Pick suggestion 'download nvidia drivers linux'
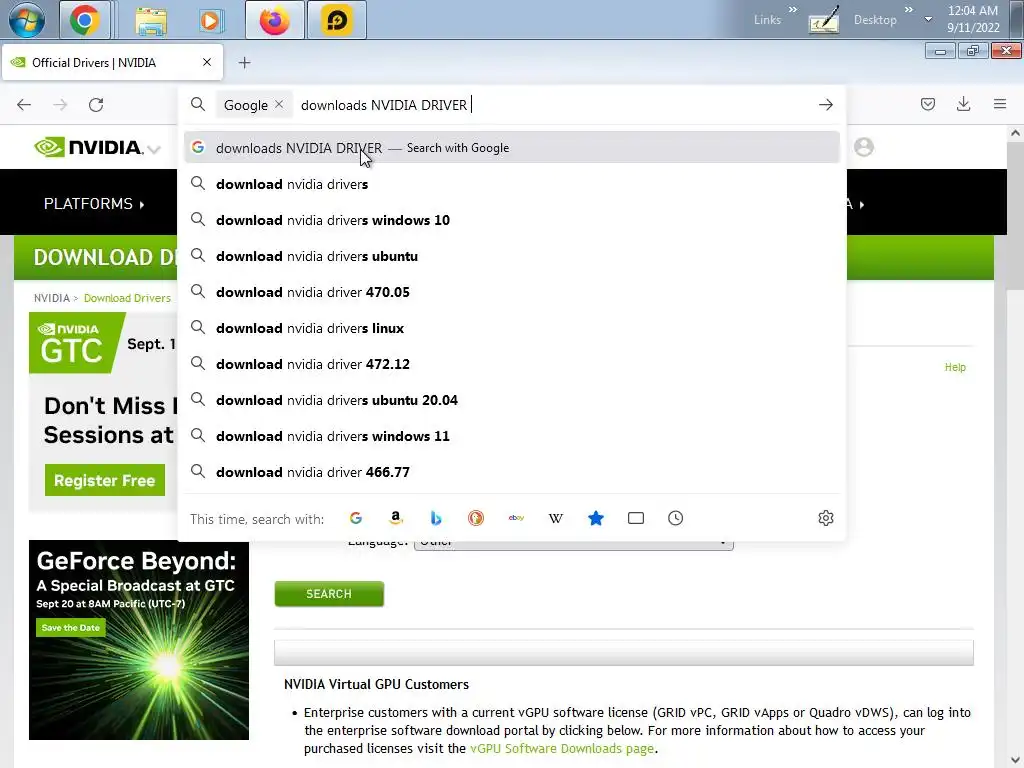The width and height of the screenshot is (1024, 768). coord(511,328)
